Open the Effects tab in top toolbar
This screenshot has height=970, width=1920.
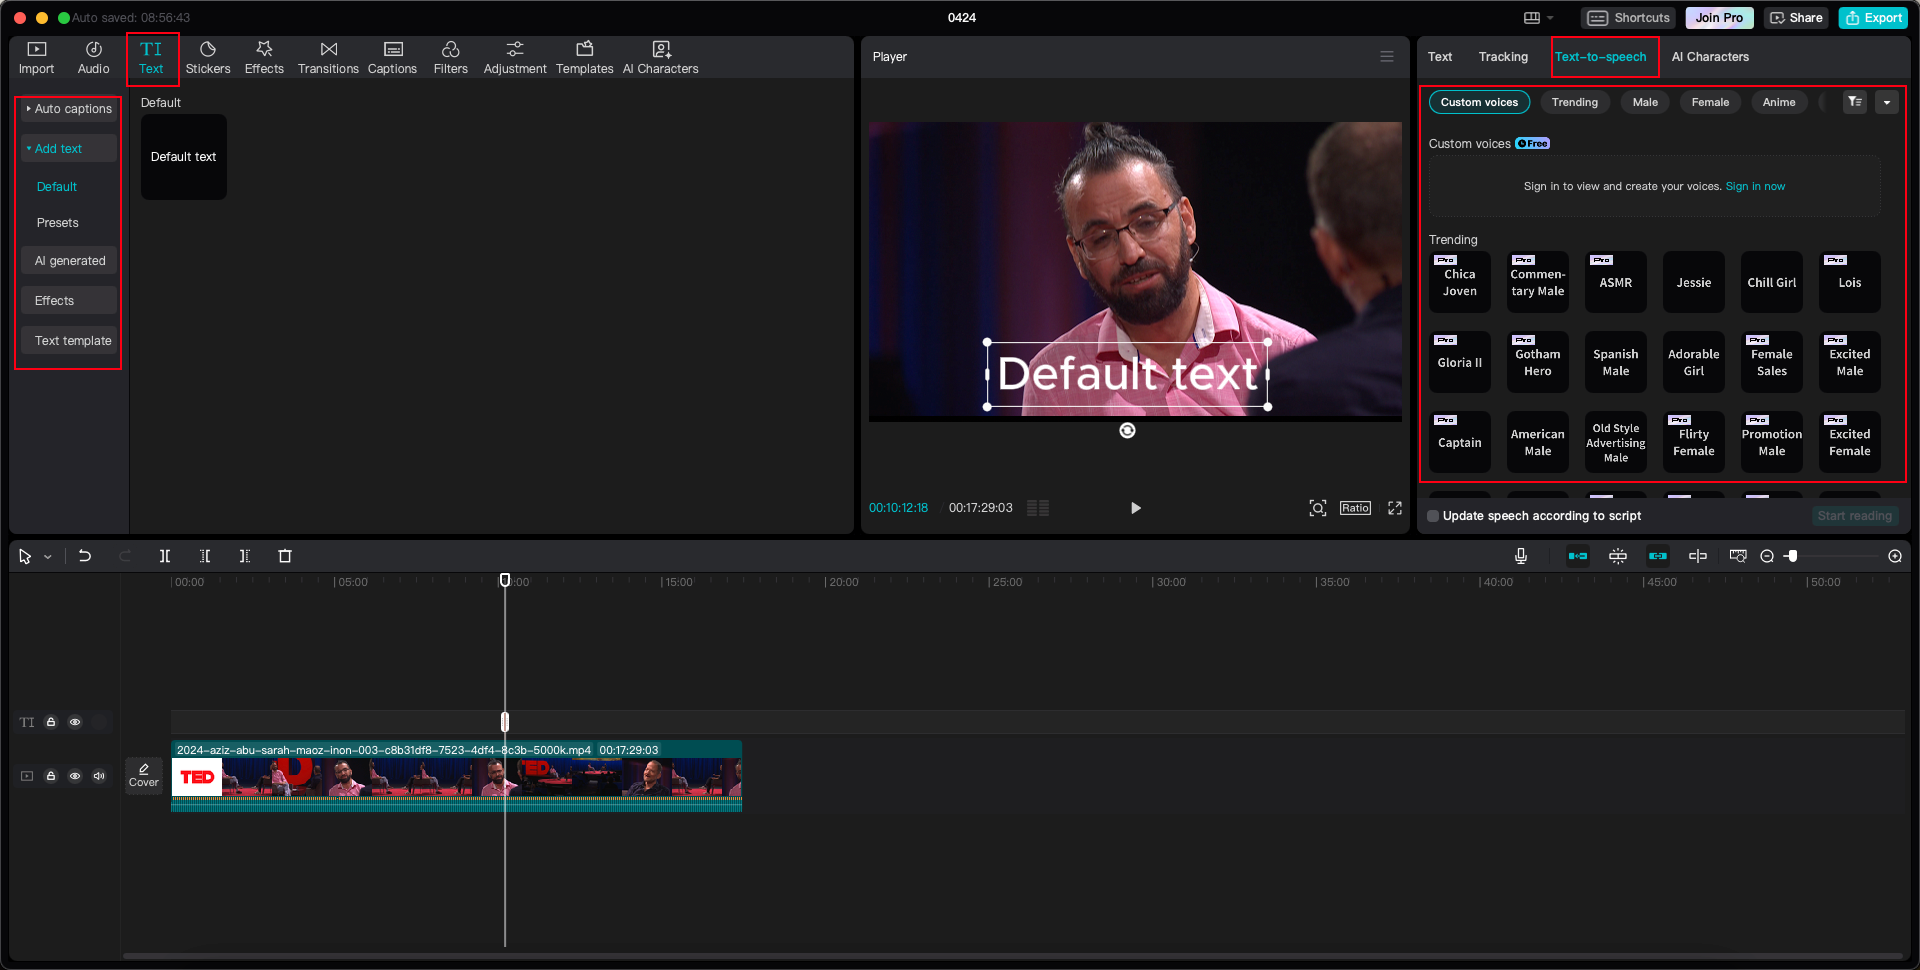264,58
